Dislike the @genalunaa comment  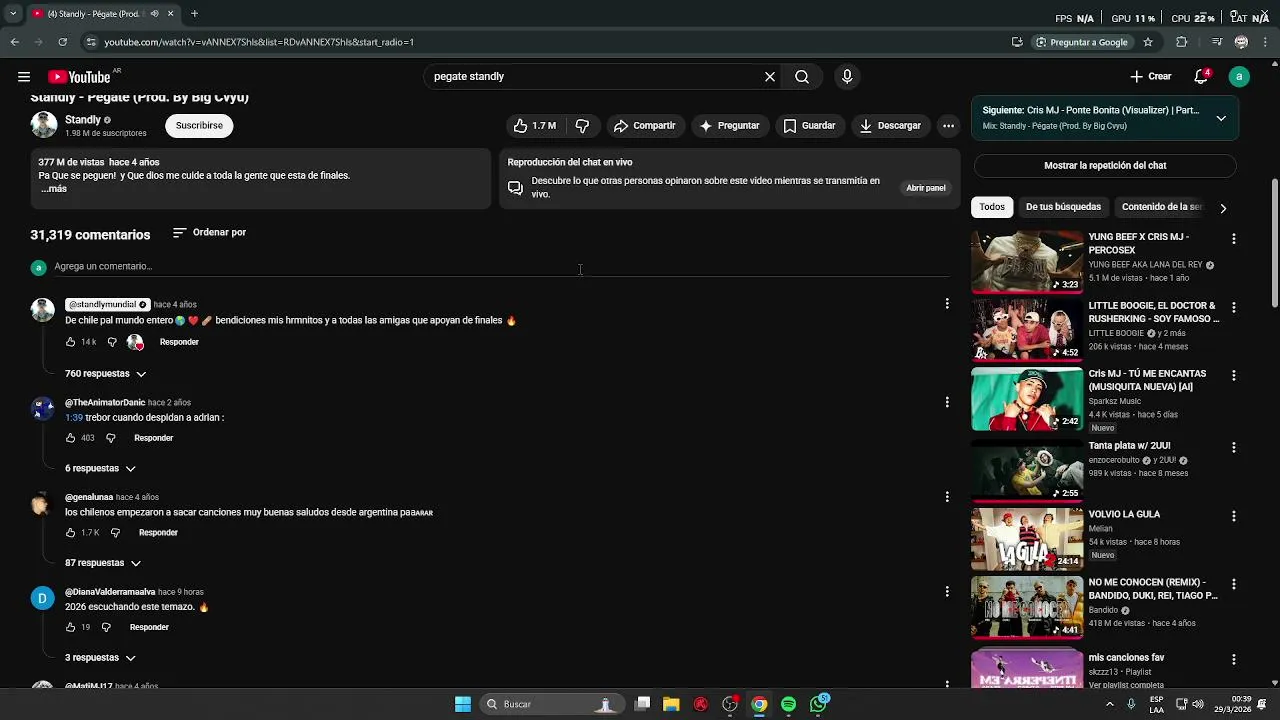[x=115, y=533]
